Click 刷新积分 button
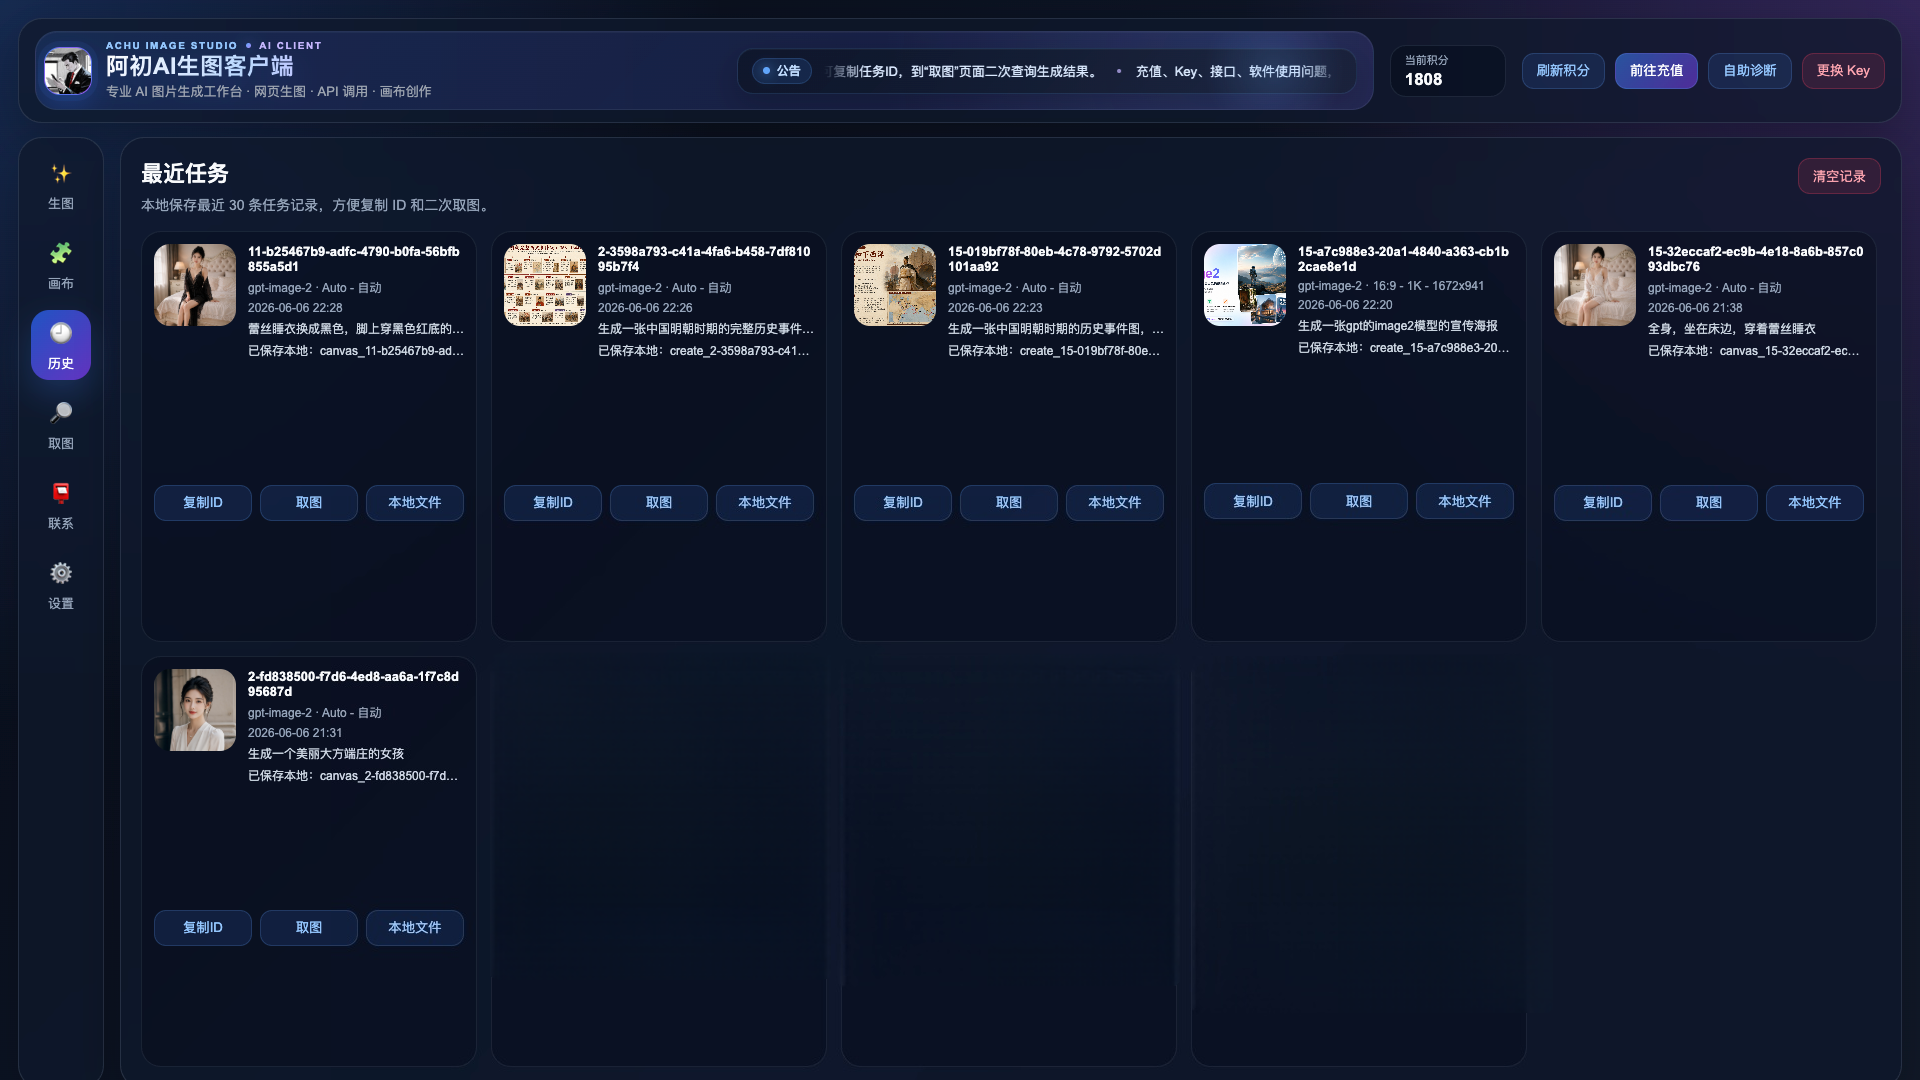Image resolution: width=1920 pixels, height=1080 pixels. [1563, 71]
